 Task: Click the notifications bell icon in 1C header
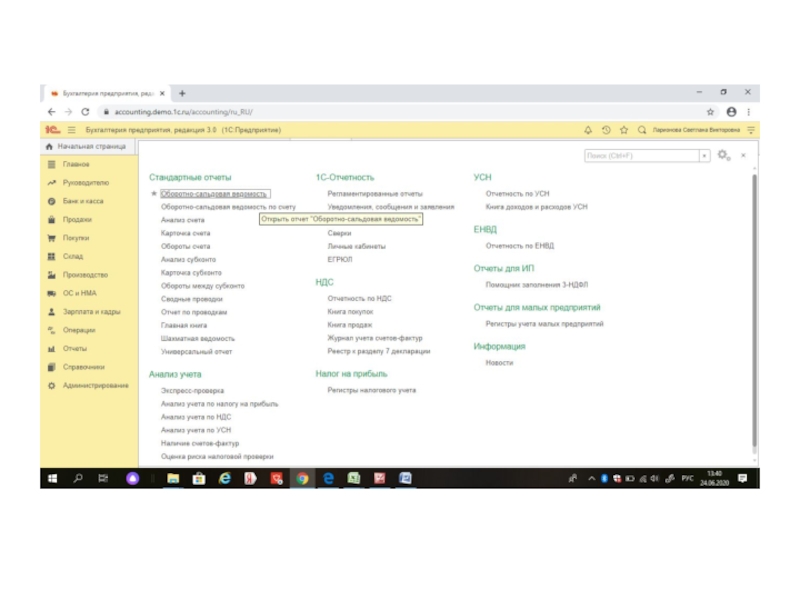pyautogui.click(x=588, y=130)
